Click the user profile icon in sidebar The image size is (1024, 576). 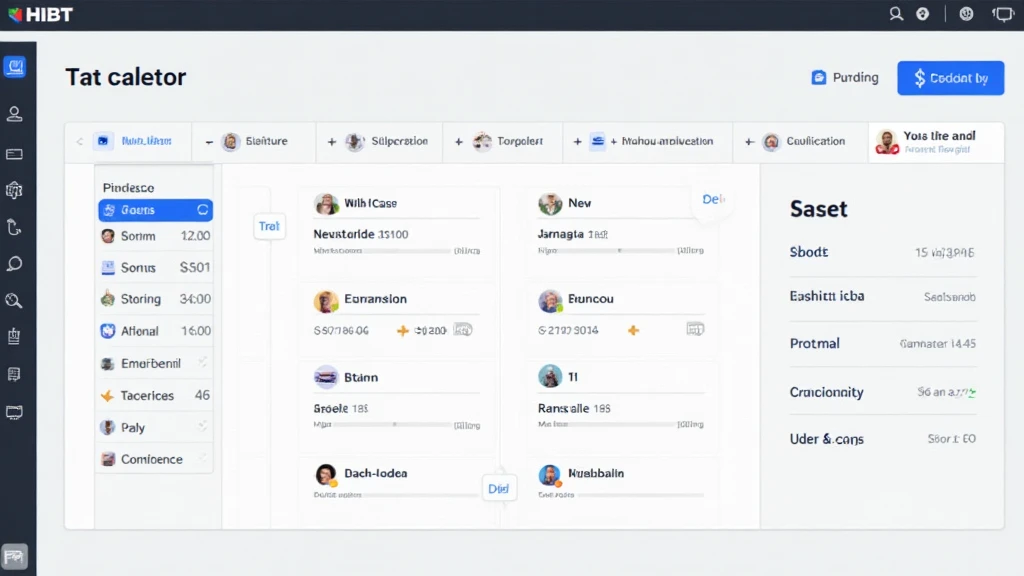[x=14, y=114]
